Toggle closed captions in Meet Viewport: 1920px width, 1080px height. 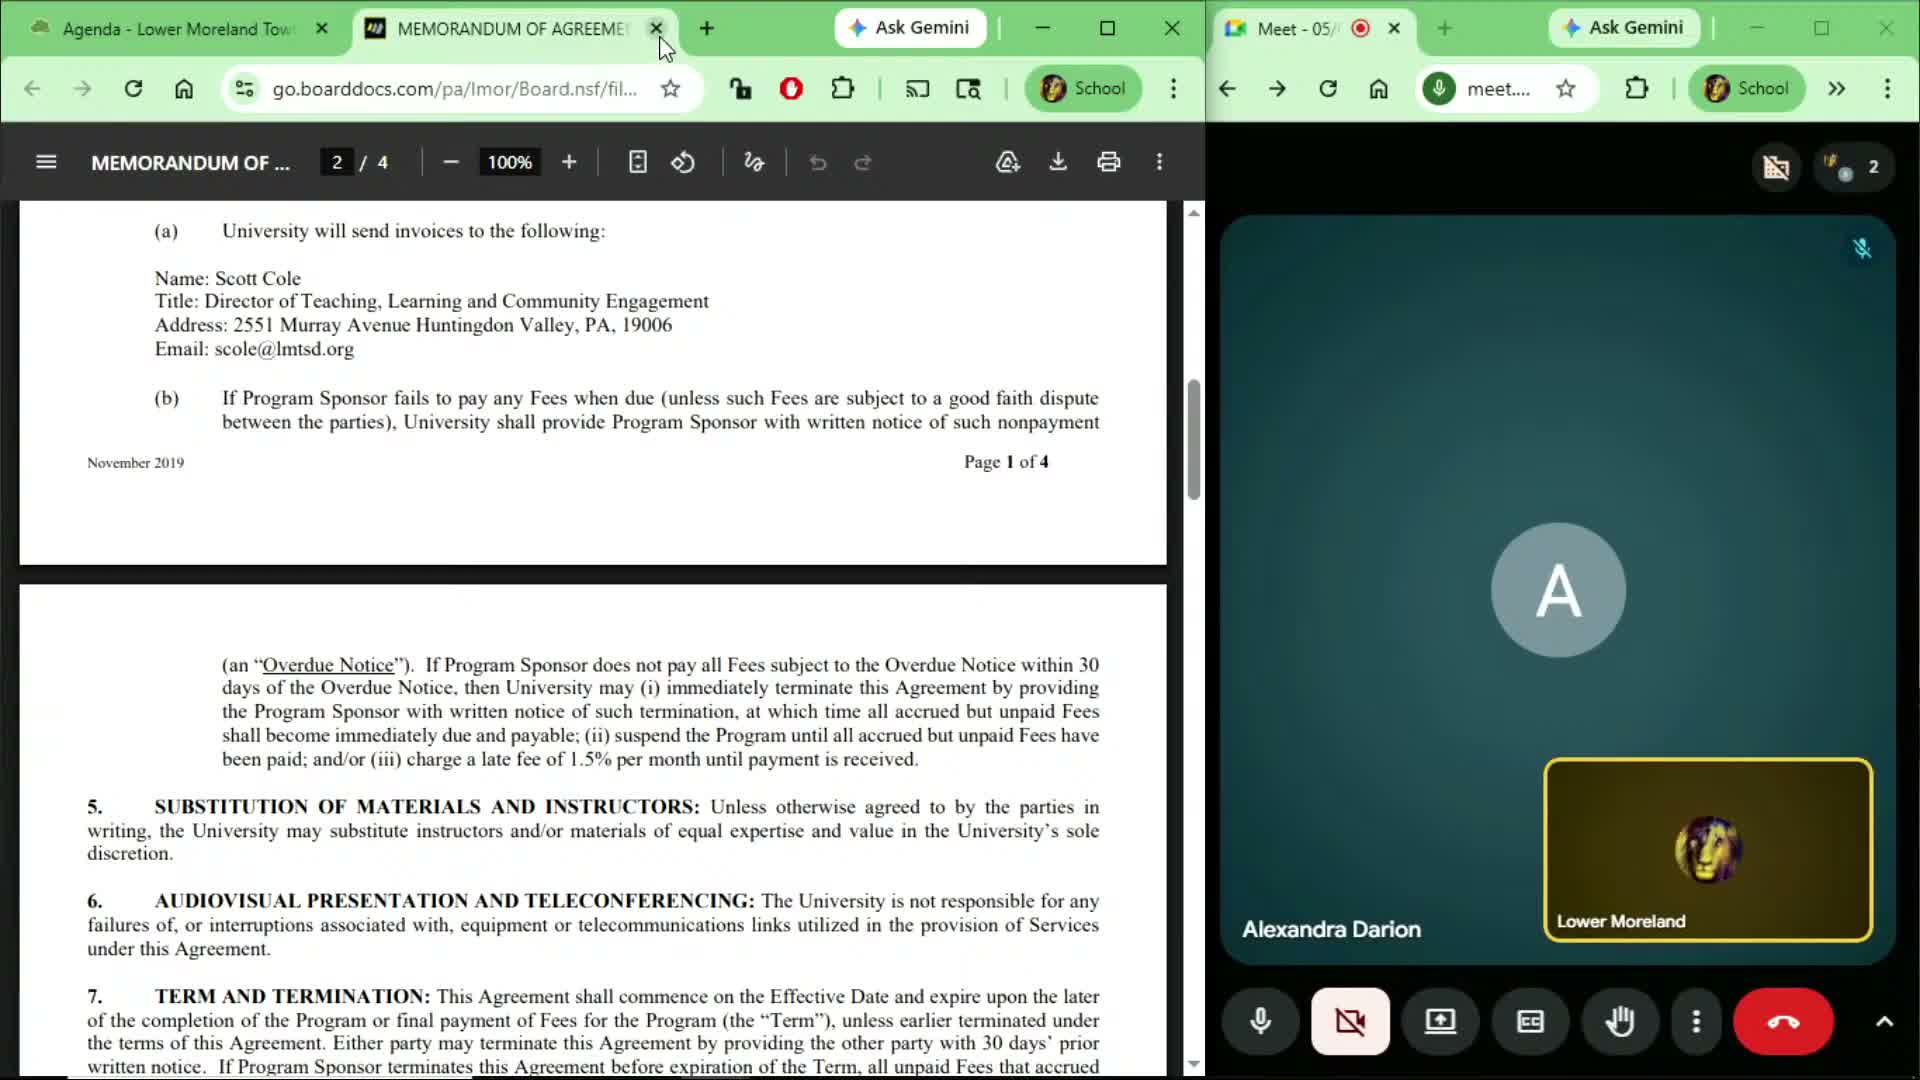click(1530, 1021)
